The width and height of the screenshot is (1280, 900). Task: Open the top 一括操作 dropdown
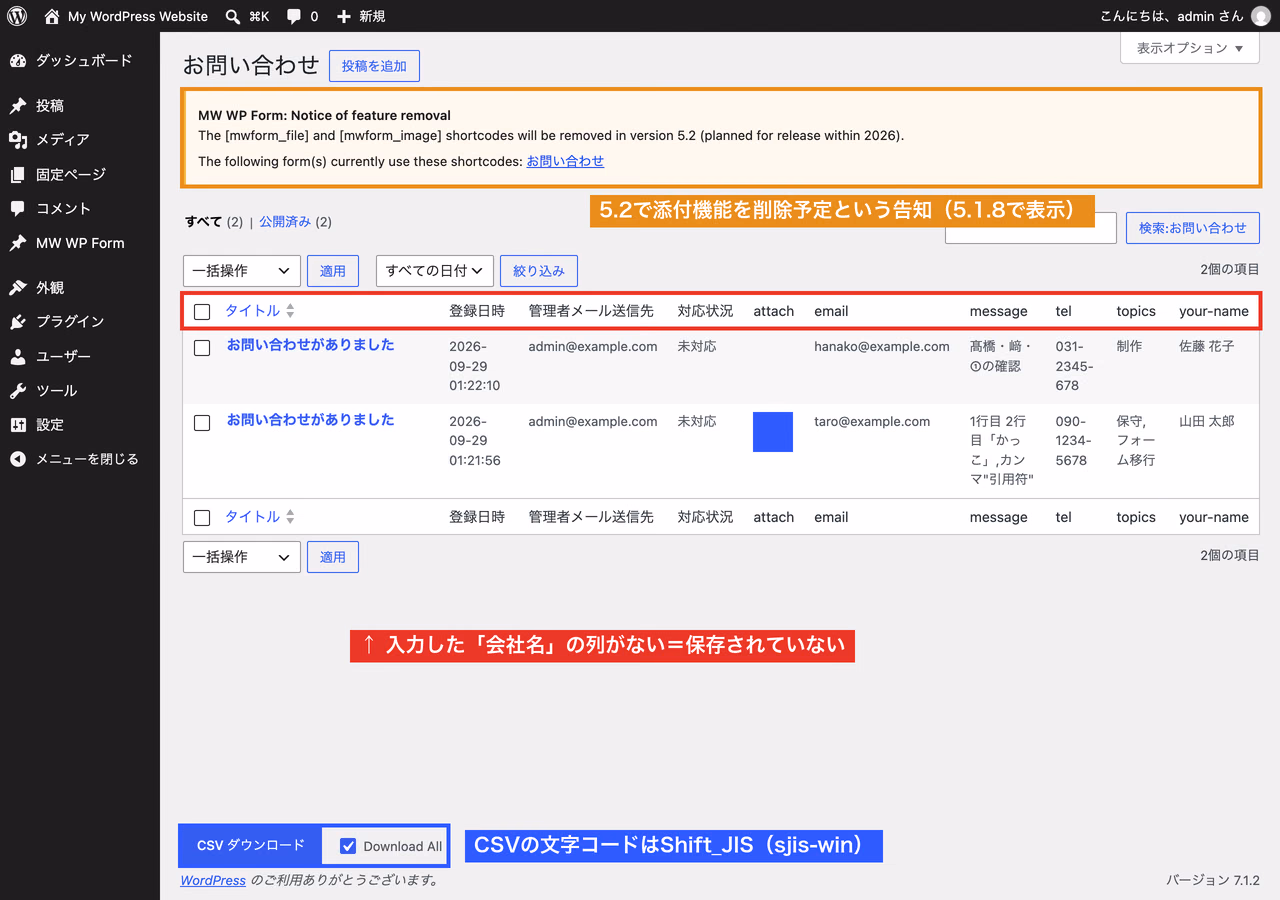242,270
